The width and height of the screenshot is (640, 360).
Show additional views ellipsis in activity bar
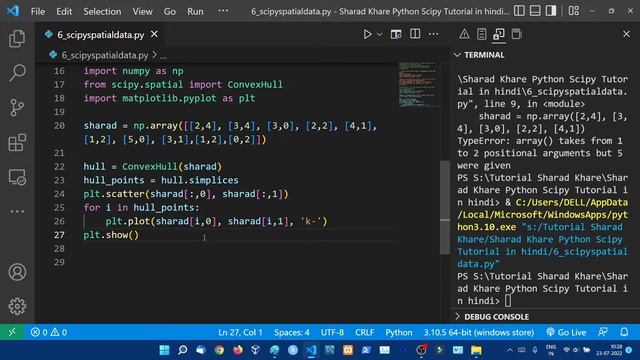(17, 211)
